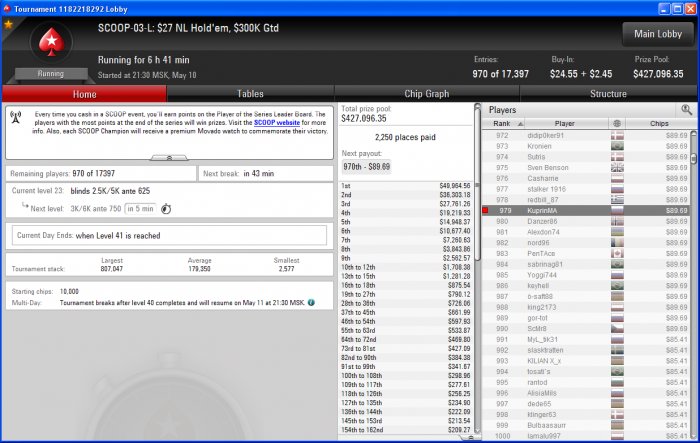Click the stopwatch icon beside next level timer

pyautogui.click(x=166, y=209)
